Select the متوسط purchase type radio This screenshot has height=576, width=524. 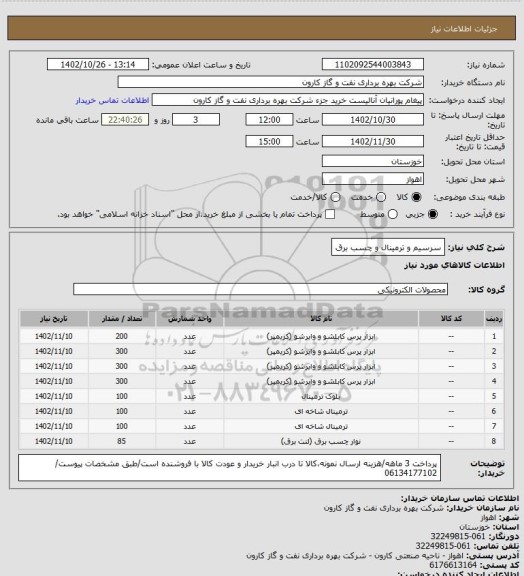click(392, 214)
